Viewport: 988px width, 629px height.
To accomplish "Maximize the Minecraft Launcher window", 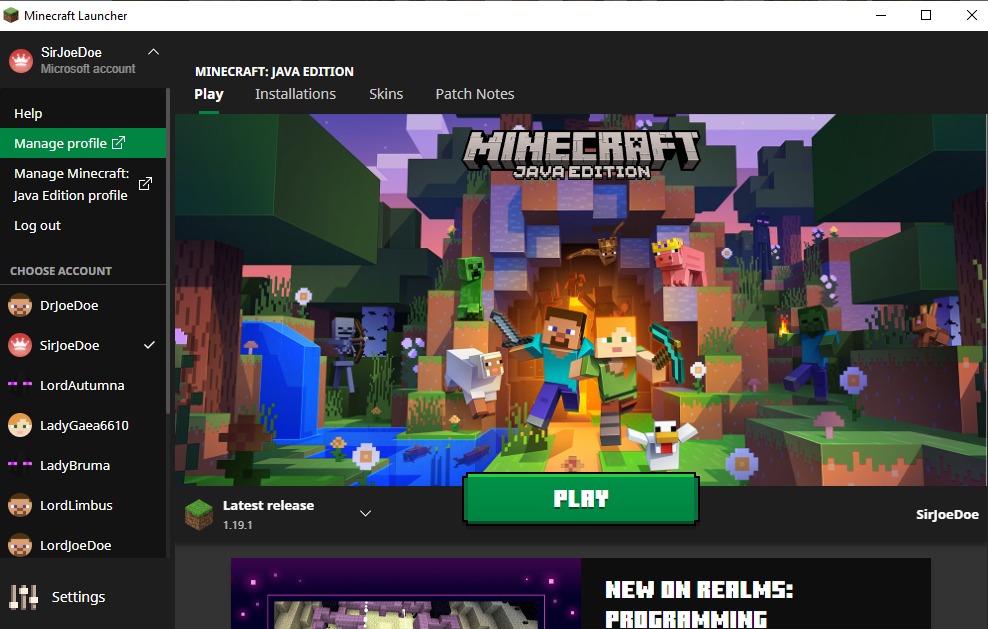I will 926,15.
